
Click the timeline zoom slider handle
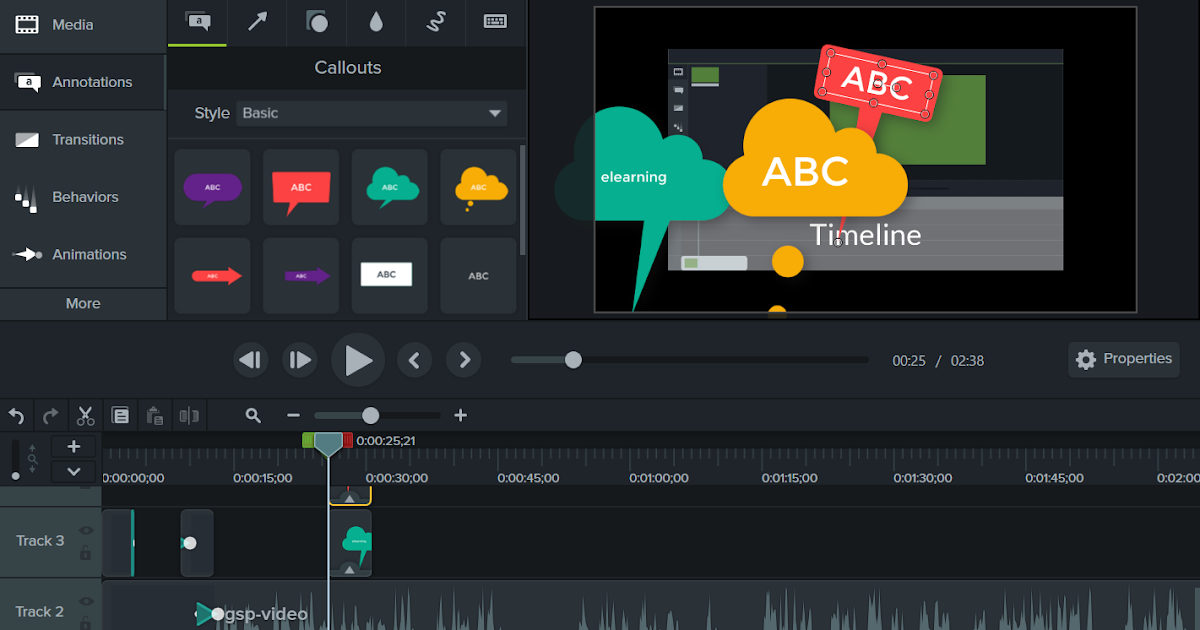tap(371, 416)
